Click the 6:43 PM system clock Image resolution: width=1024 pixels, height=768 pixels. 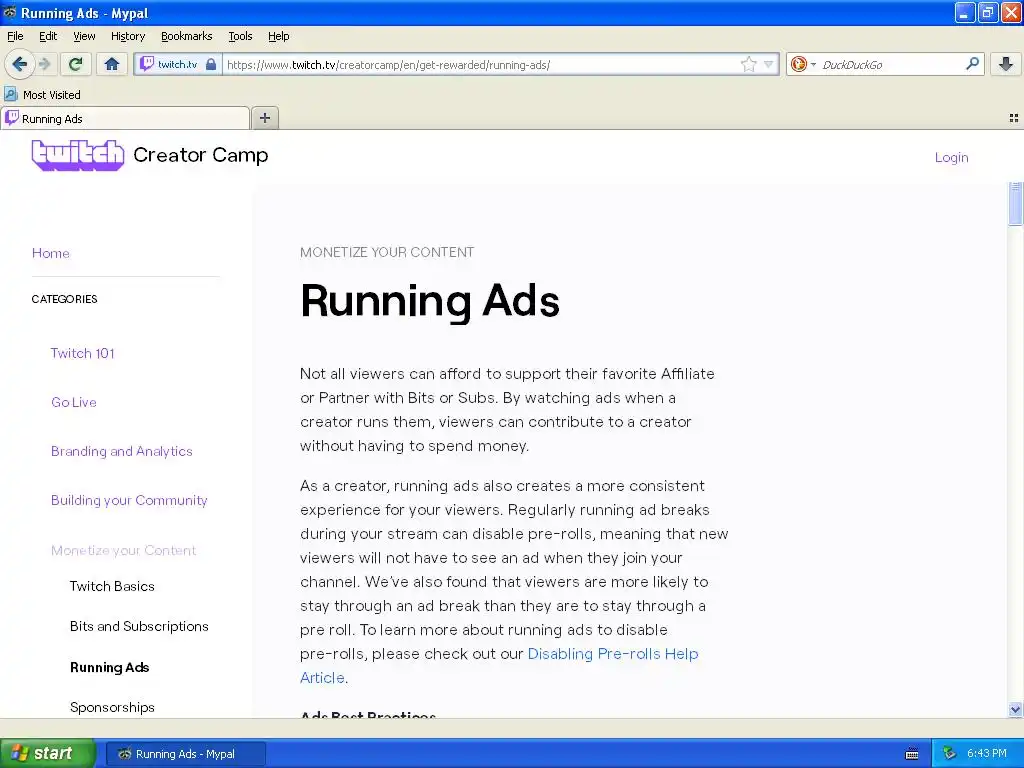(x=987, y=753)
